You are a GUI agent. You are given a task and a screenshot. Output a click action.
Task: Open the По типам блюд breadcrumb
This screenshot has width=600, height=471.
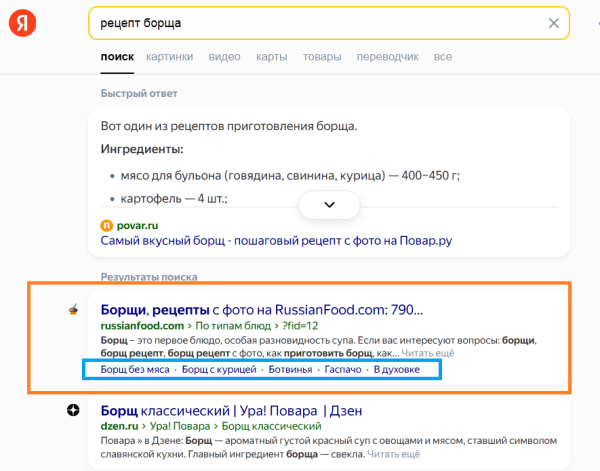point(233,326)
